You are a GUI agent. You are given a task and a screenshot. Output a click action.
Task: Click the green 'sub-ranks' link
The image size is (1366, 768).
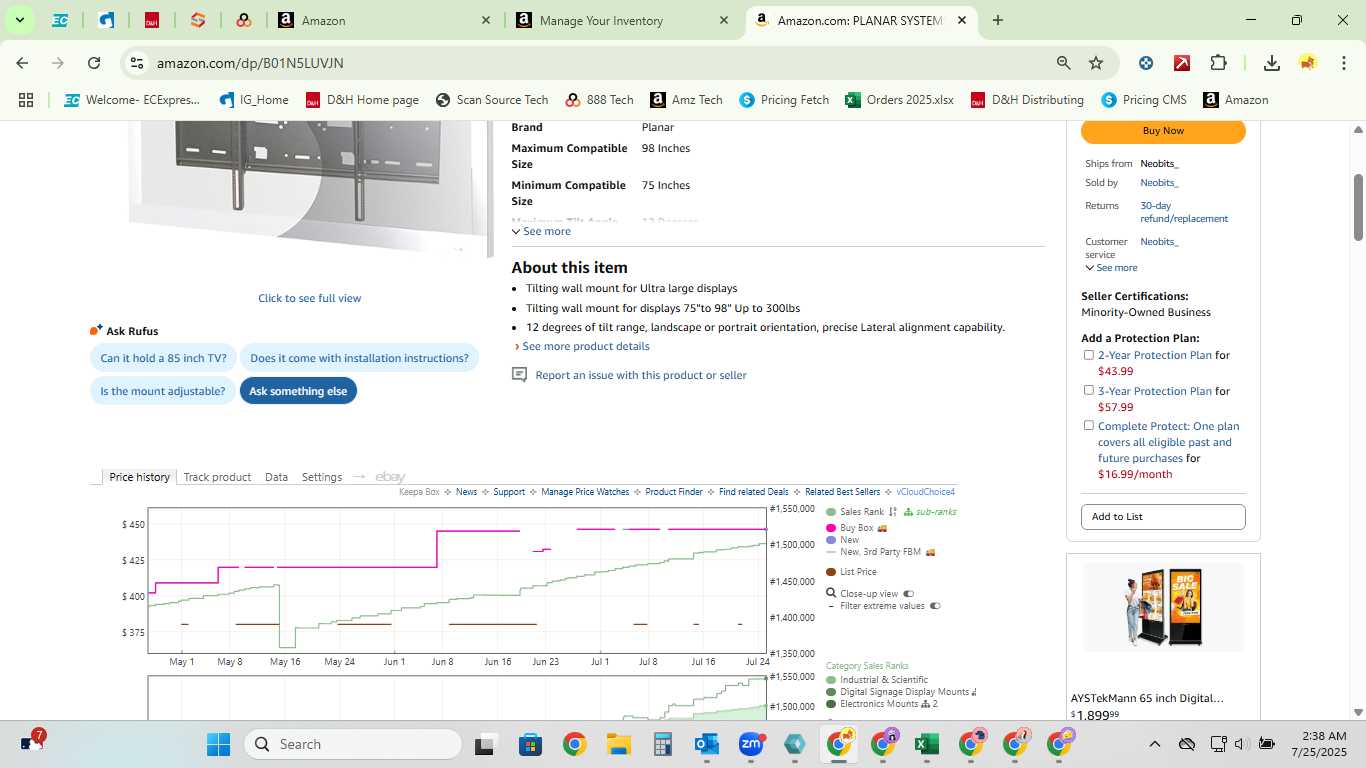click(x=936, y=512)
